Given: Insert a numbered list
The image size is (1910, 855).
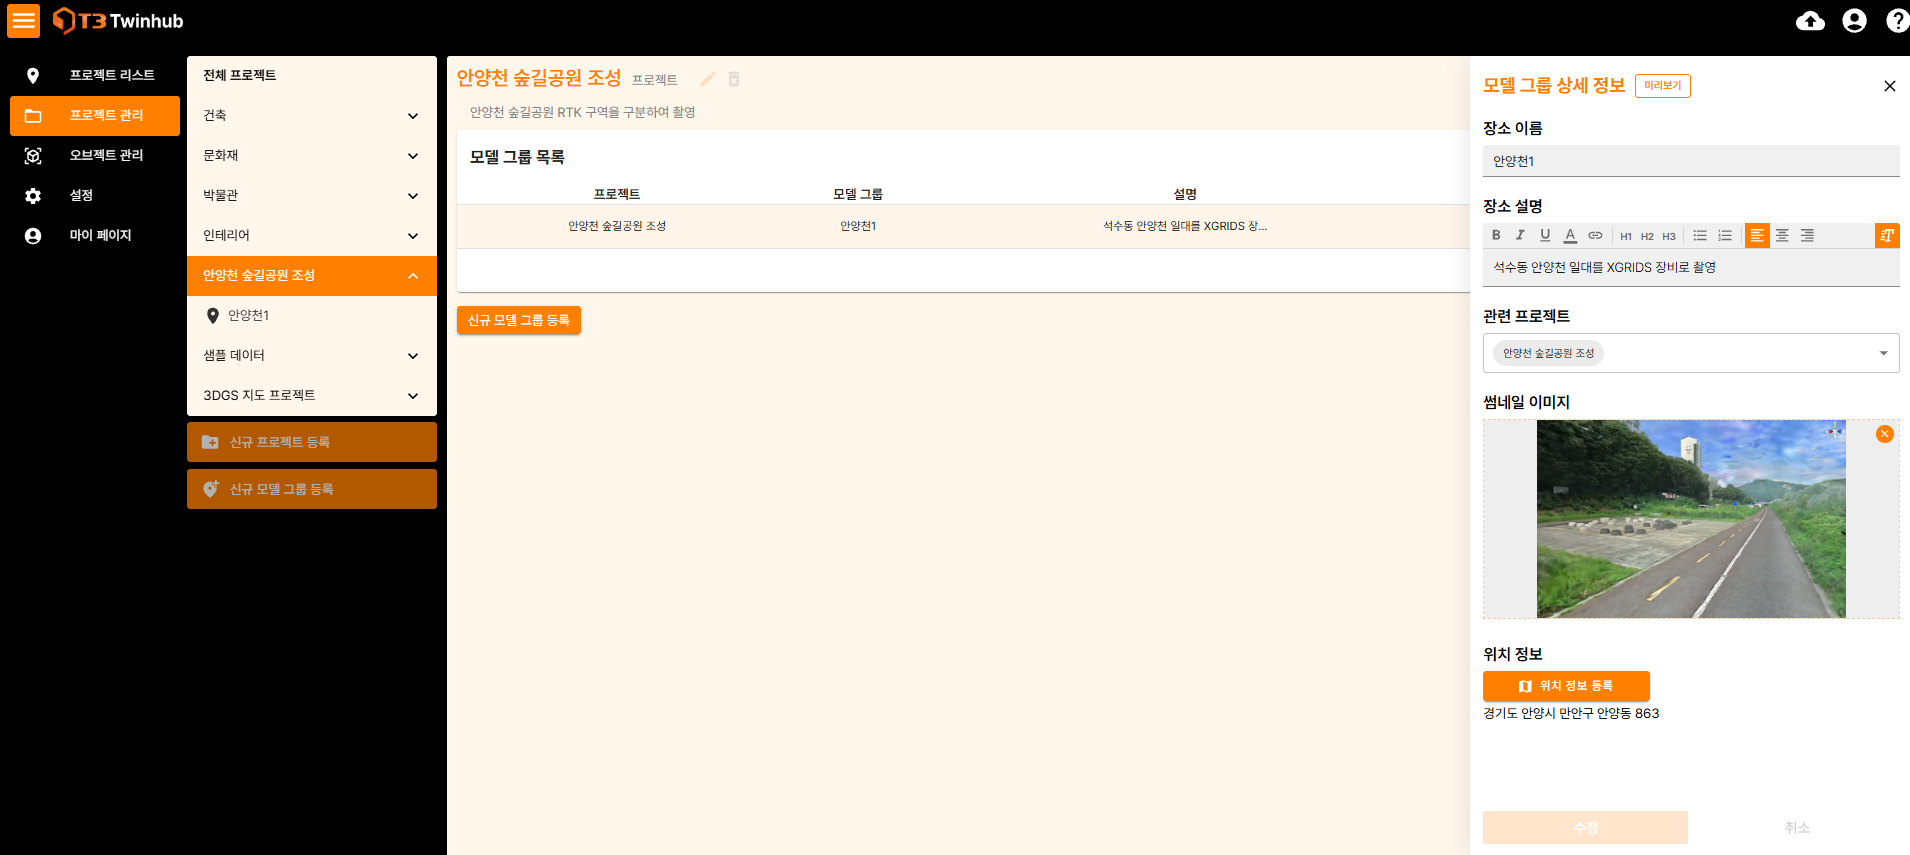Looking at the screenshot, I should click(1725, 235).
